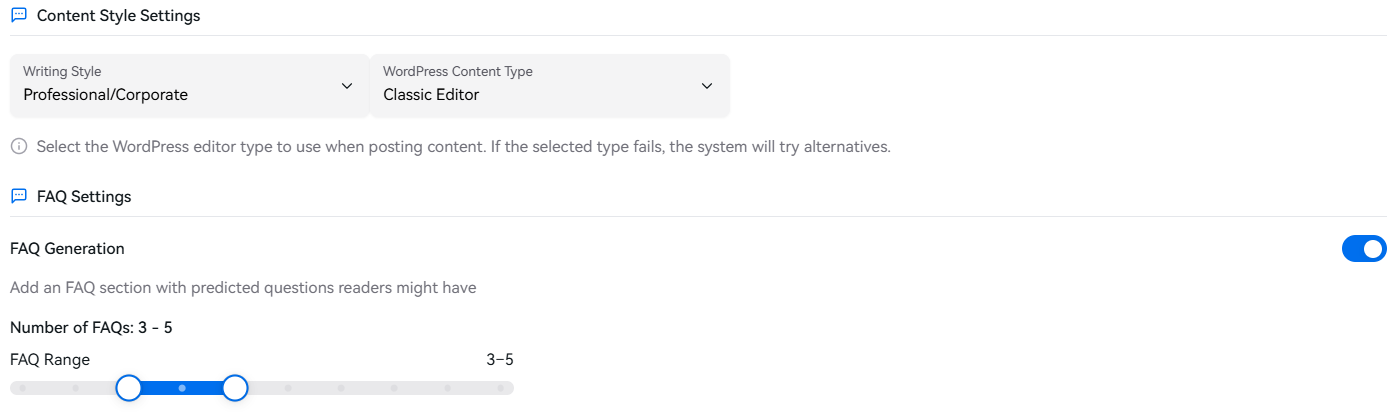Click the FAQ Range label
Image resolution: width=1394 pixels, height=412 pixels.
[x=50, y=360]
